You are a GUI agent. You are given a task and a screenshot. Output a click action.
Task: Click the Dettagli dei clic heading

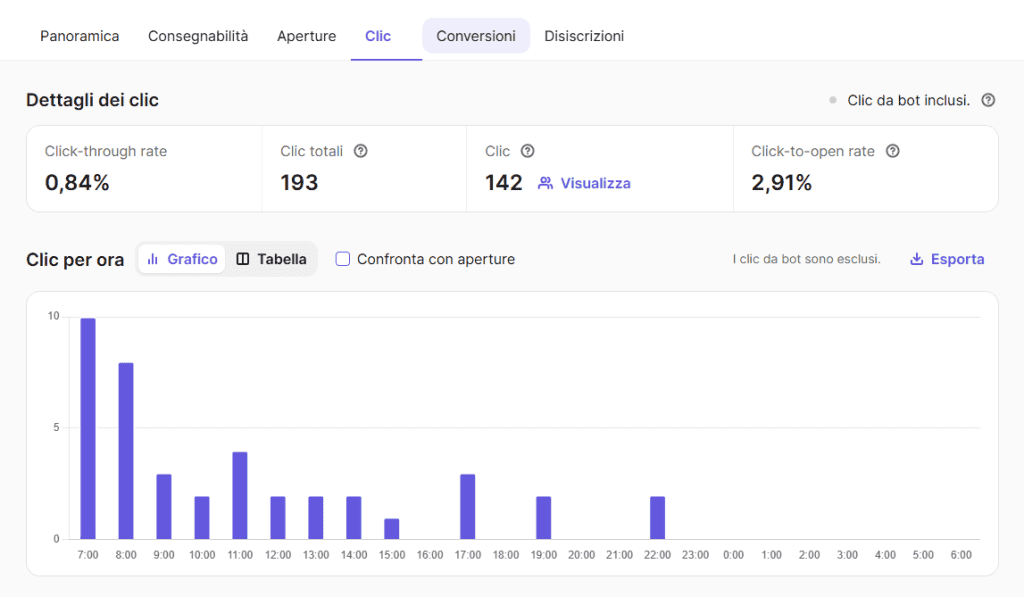(92, 100)
